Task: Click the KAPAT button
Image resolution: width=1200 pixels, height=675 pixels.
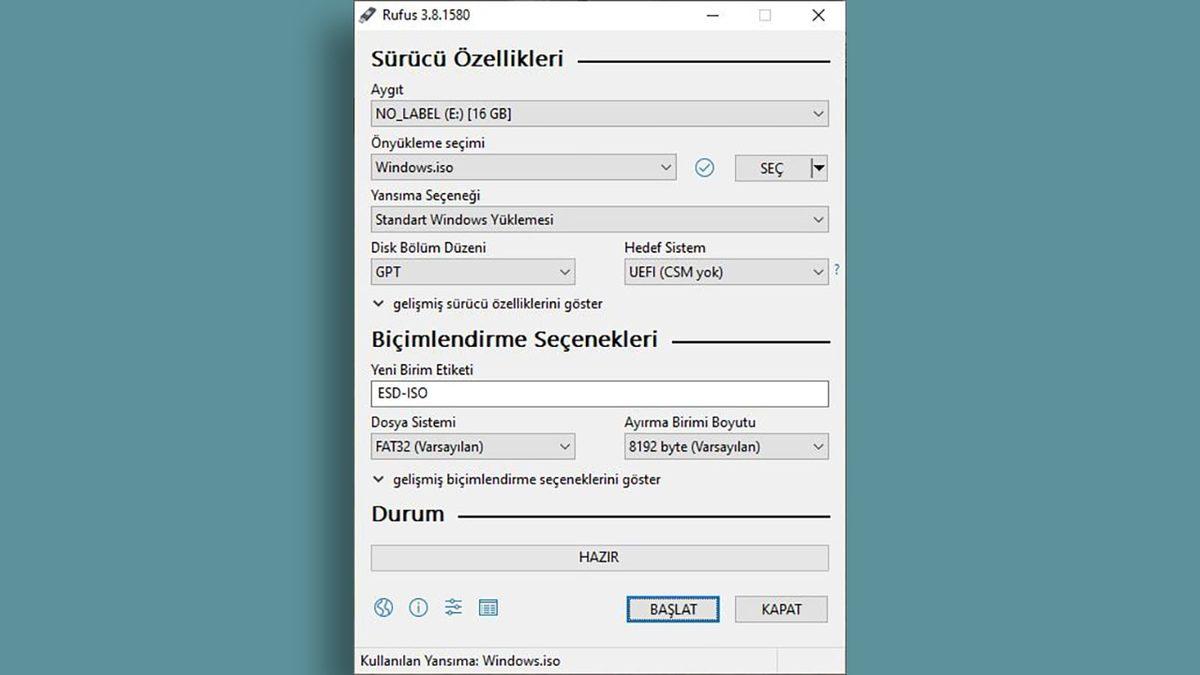Action: 781,608
